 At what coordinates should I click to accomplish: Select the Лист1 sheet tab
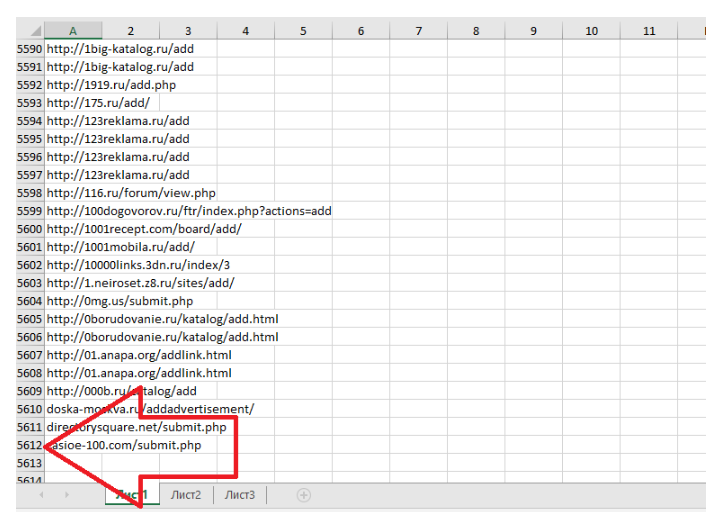coord(131,495)
